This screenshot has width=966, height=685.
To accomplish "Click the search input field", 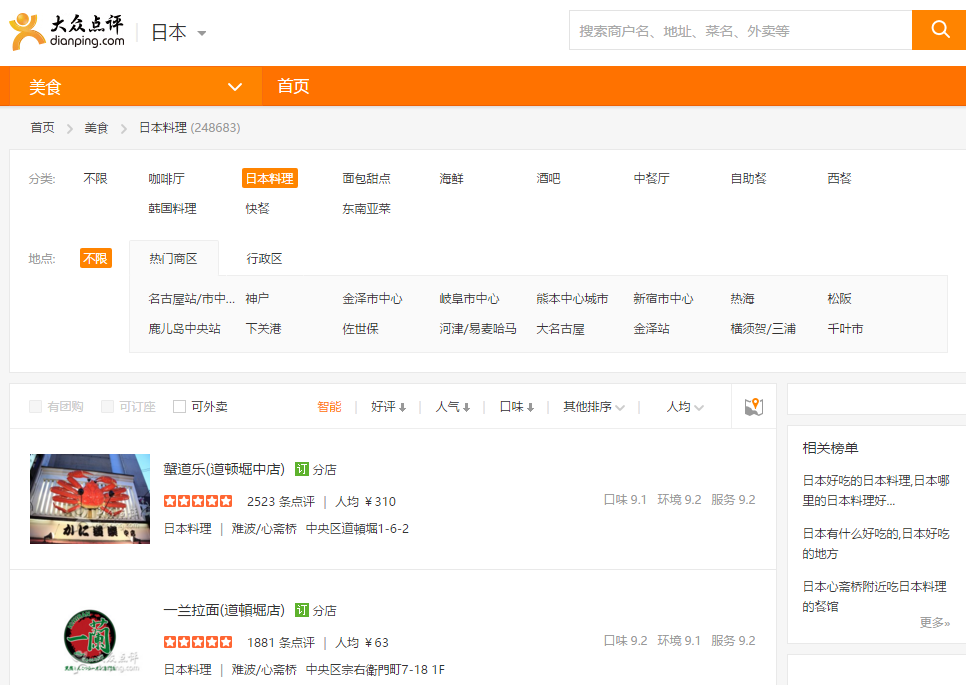I will click(740, 31).
